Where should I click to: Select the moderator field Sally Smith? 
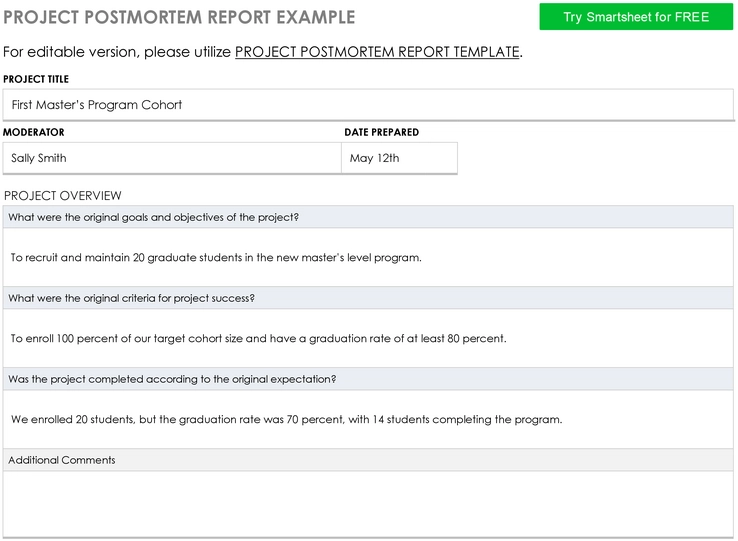point(172,158)
